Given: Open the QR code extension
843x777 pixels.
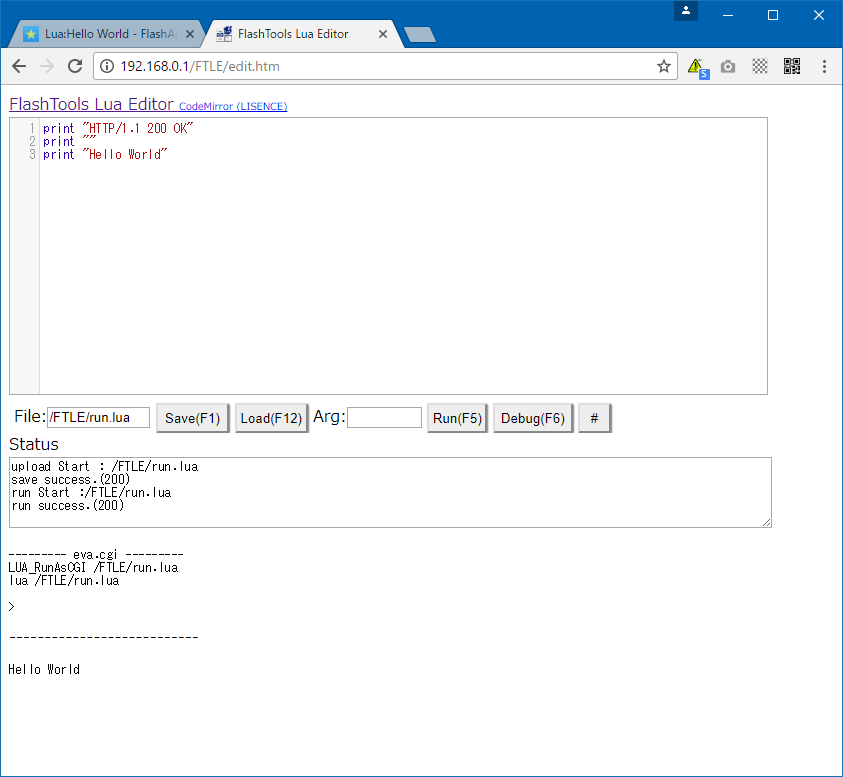Looking at the screenshot, I should 792,66.
